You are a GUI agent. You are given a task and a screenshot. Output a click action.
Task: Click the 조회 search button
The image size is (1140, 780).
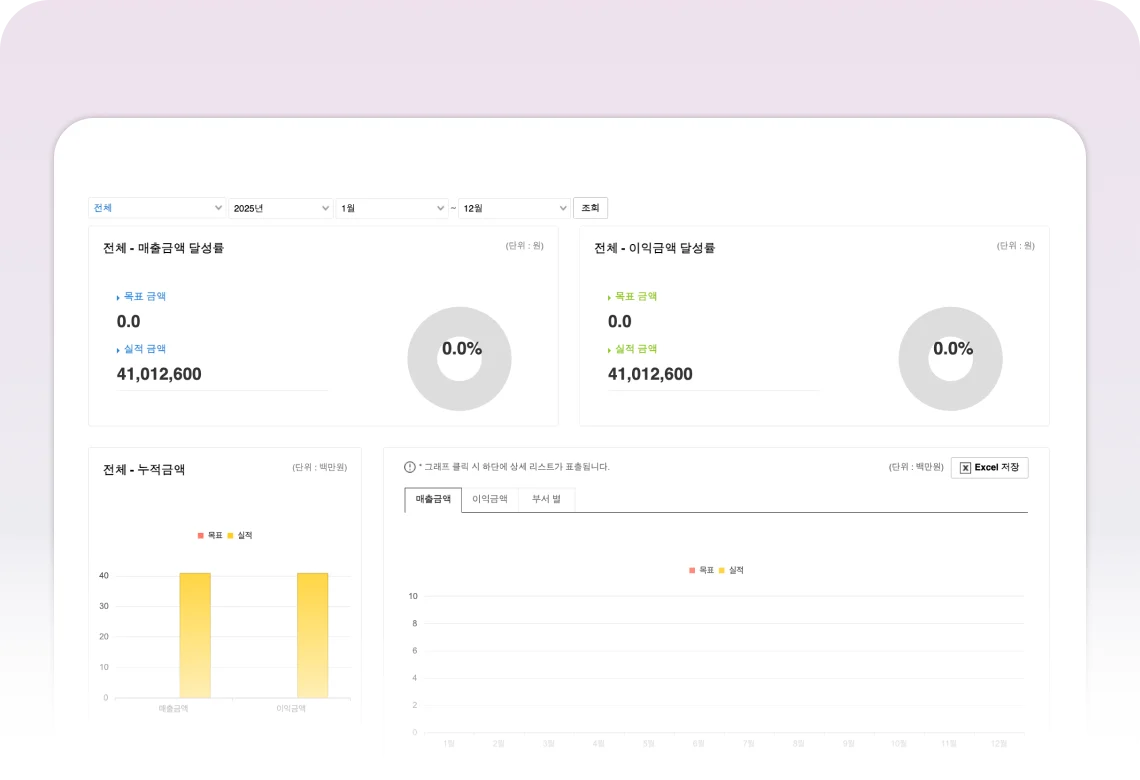[x=590, y=208]
